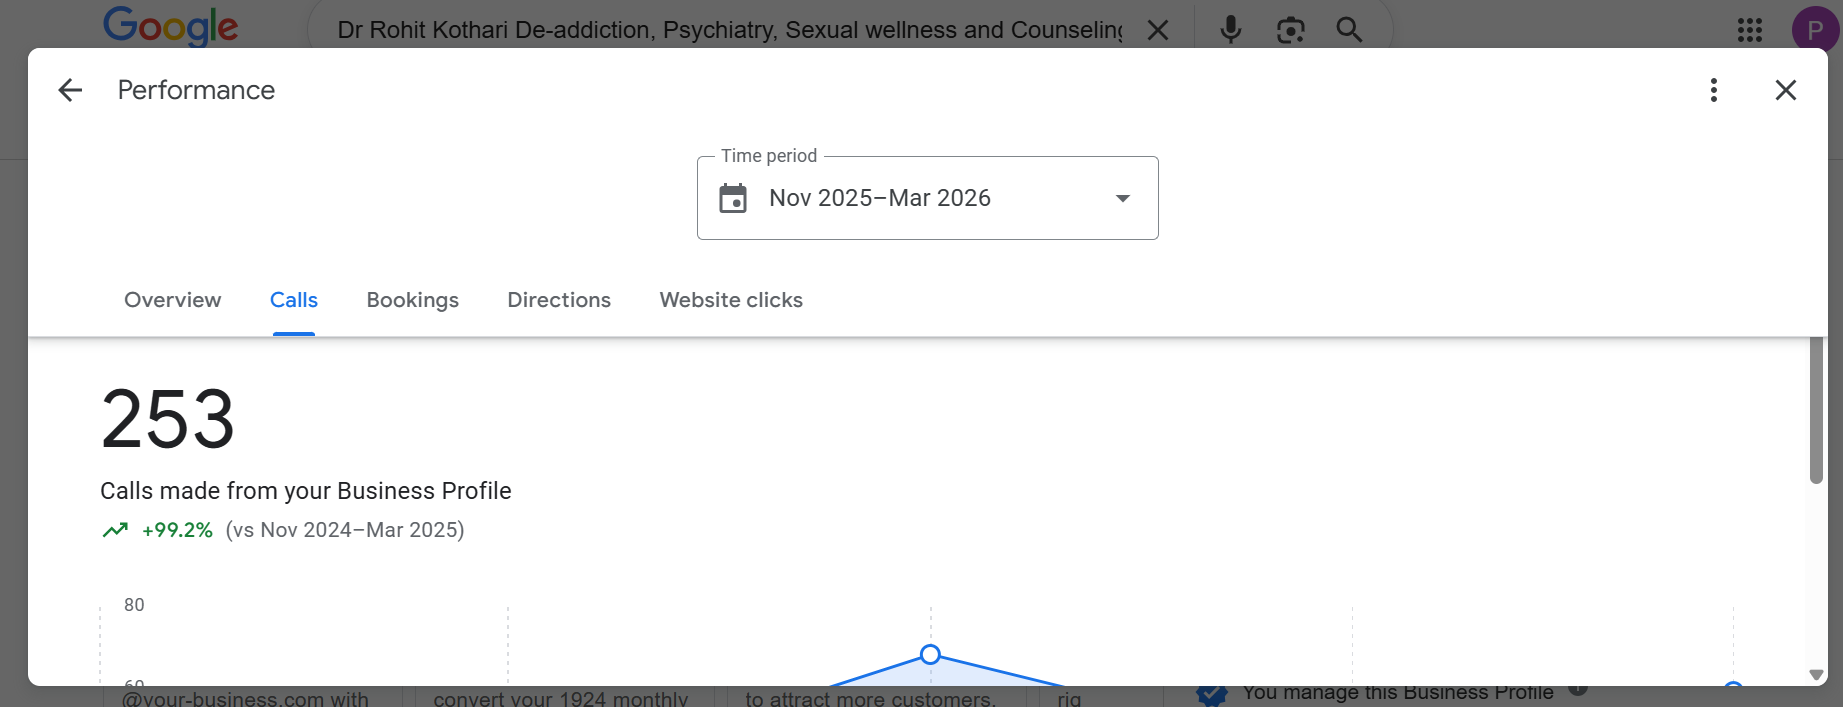Click the 253 calls total number
The image size is (1843, 707).
[x=168, y=419]
